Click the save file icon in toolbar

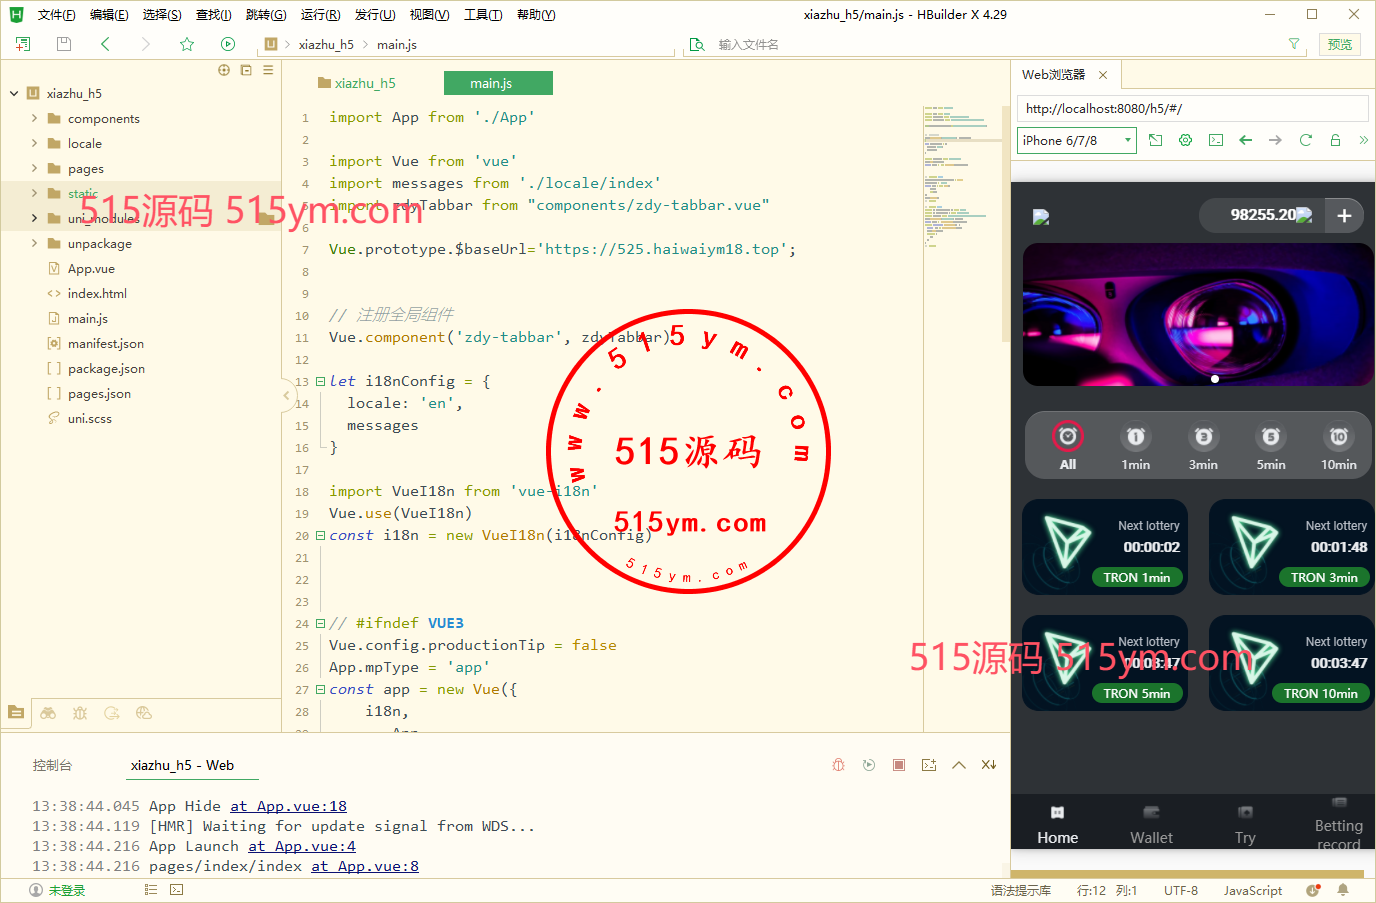64,44
